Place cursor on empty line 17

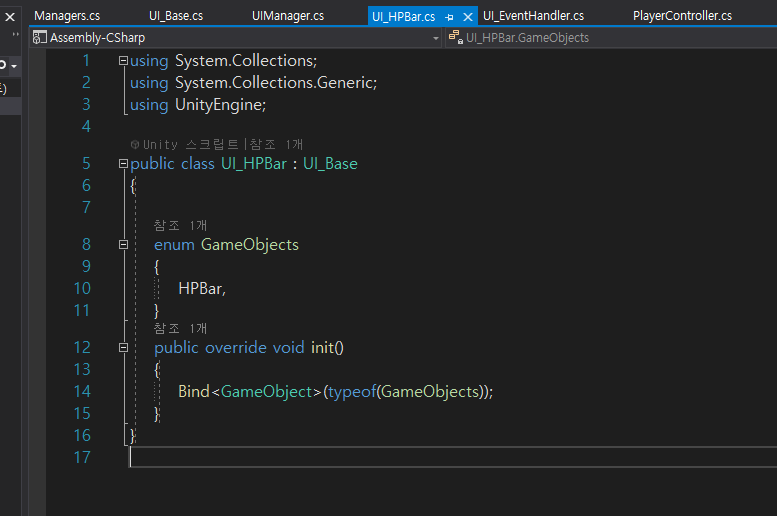[x=453, y=457]
